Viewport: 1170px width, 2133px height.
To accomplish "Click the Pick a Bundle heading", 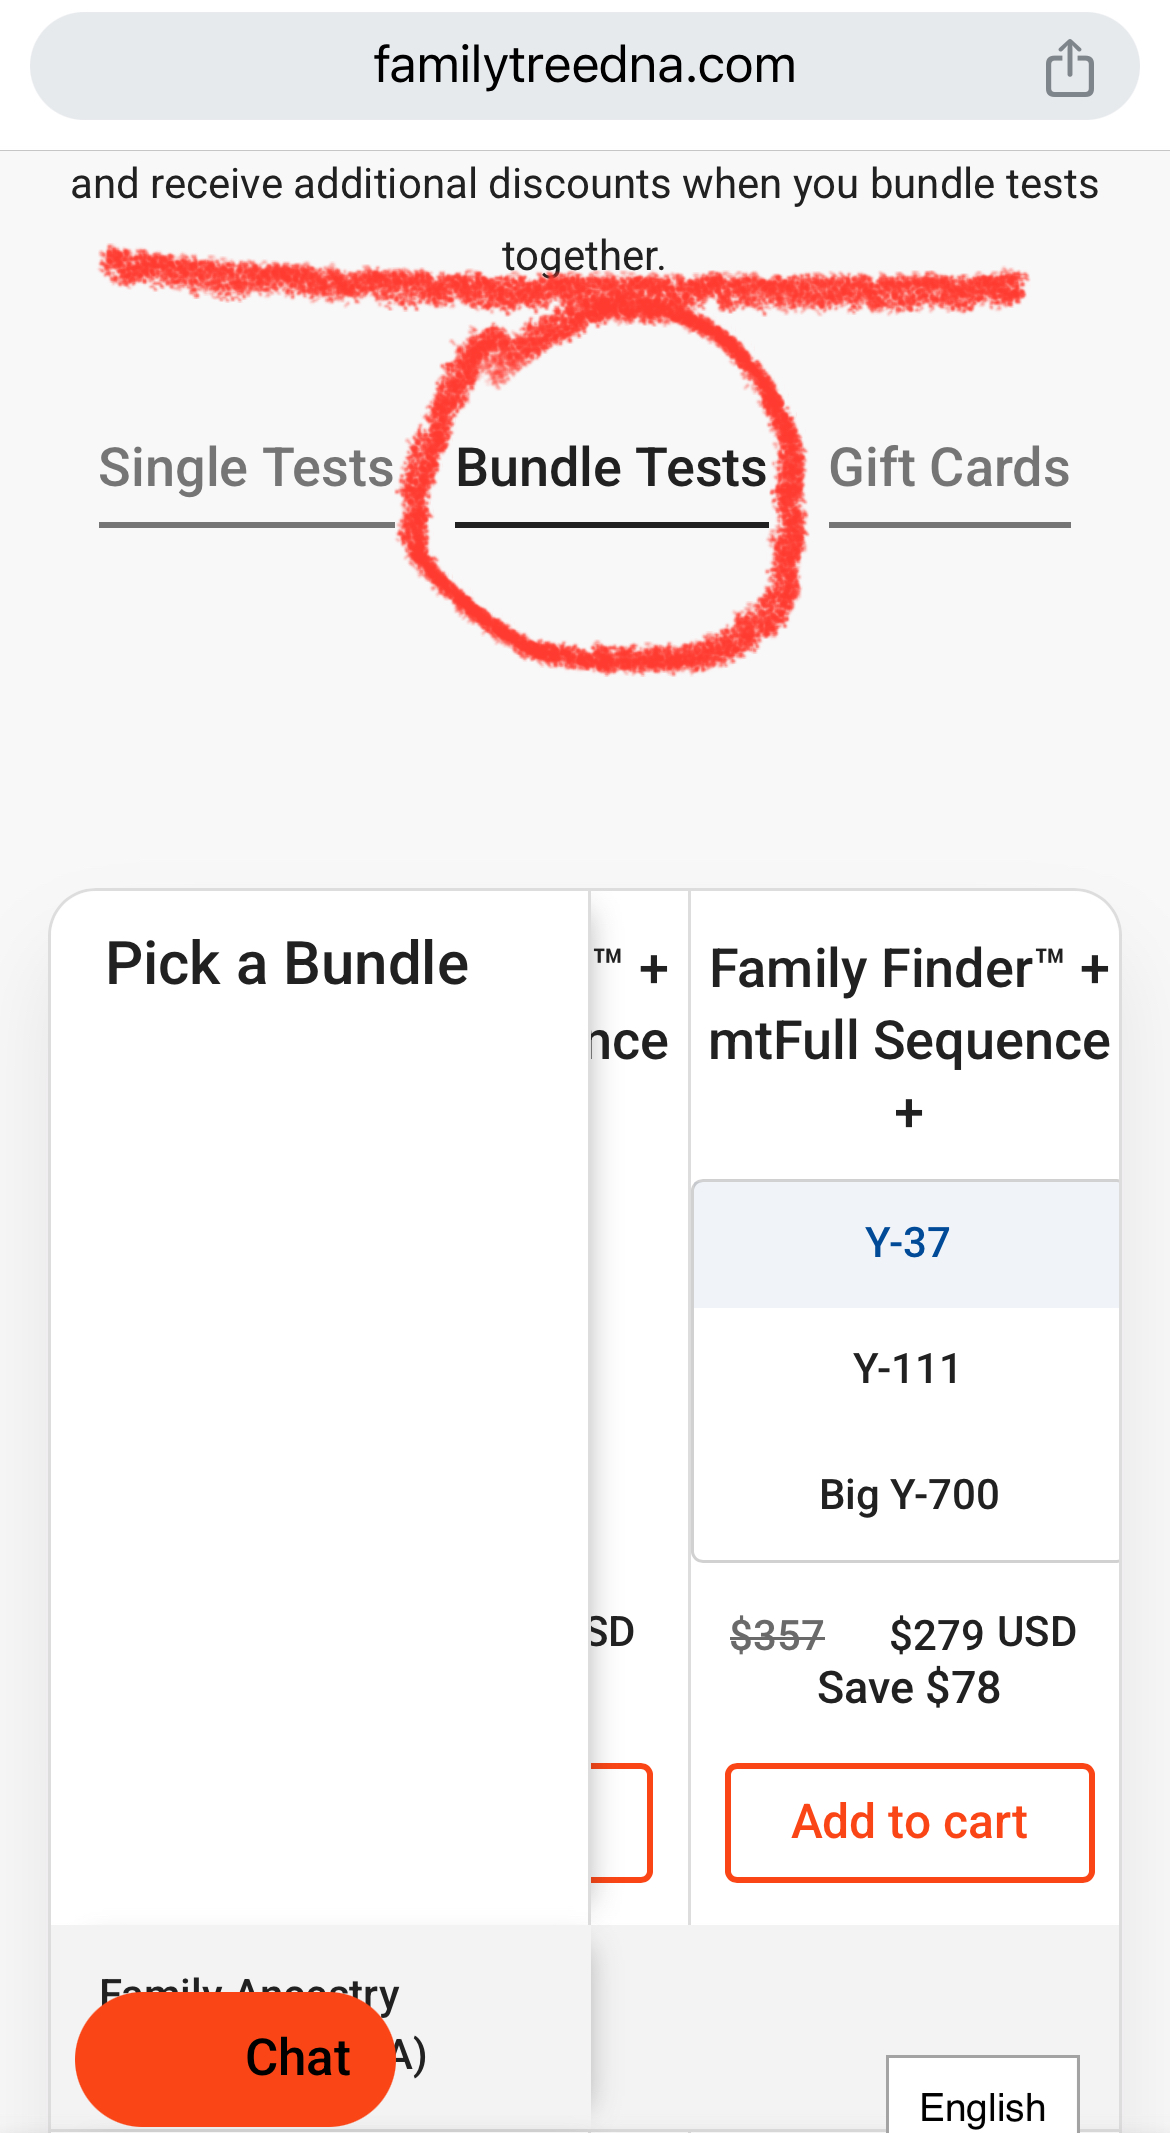I will pyautogui.click(x=287, y=964).
